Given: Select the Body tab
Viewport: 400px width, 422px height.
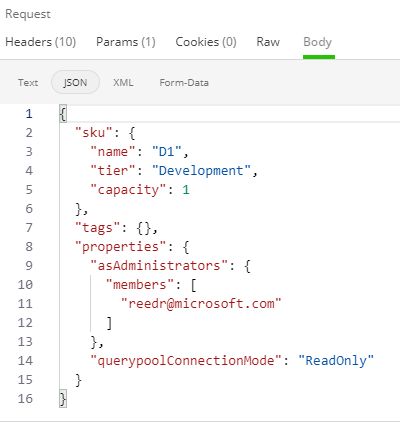Looking at the screenshot, I should [317, 43].
